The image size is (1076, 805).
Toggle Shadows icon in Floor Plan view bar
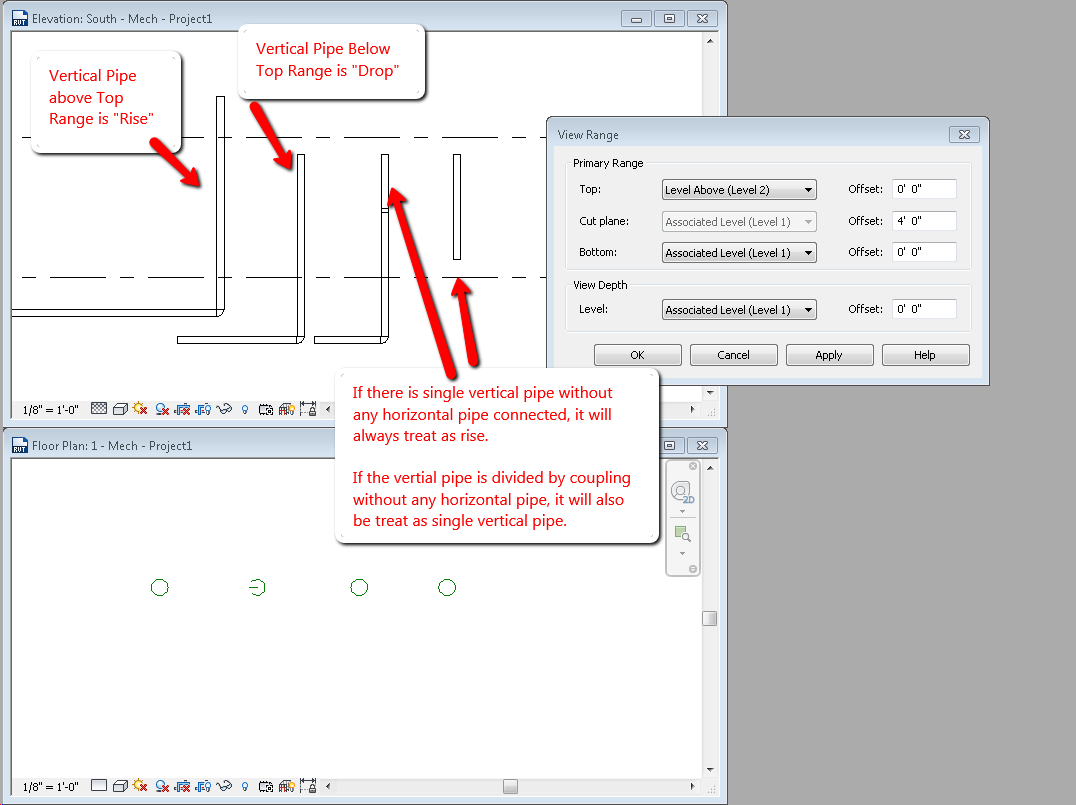pos(162,786)
